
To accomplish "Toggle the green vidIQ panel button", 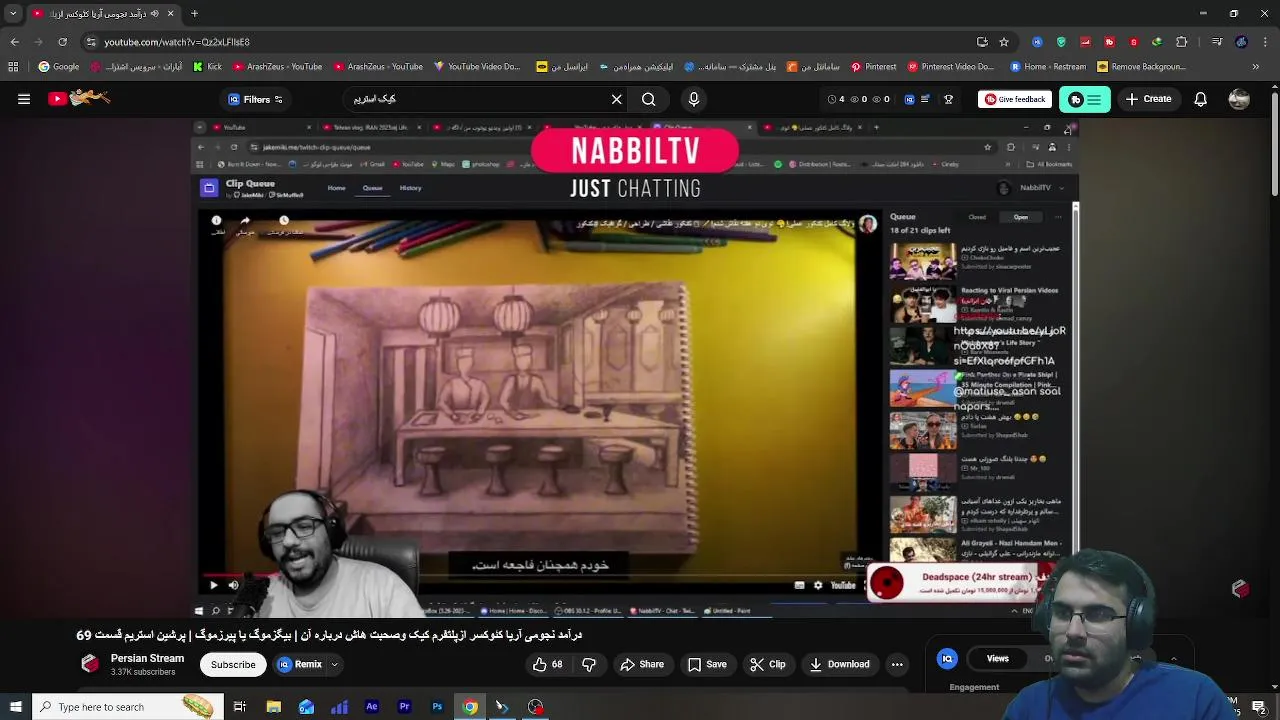I will point(1085,99).
